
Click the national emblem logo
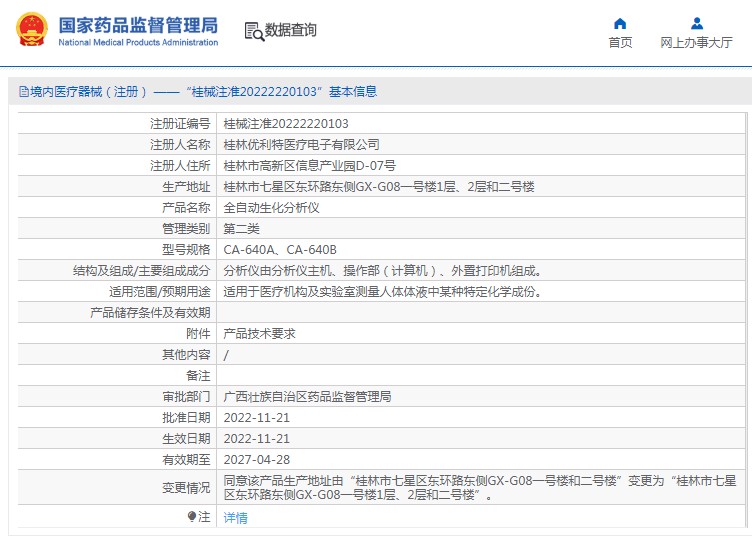pyautogui.click(x=32, y=29)
